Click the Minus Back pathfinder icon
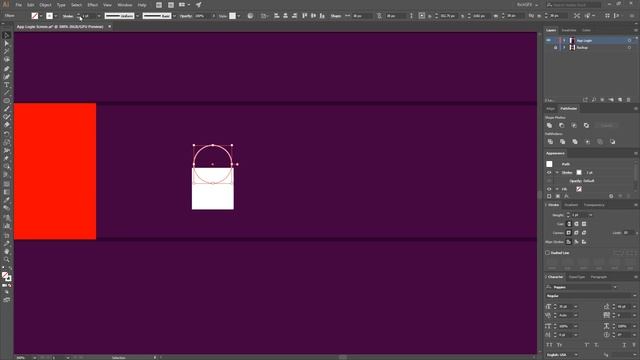The image size is (640, 360). (613, 142)
